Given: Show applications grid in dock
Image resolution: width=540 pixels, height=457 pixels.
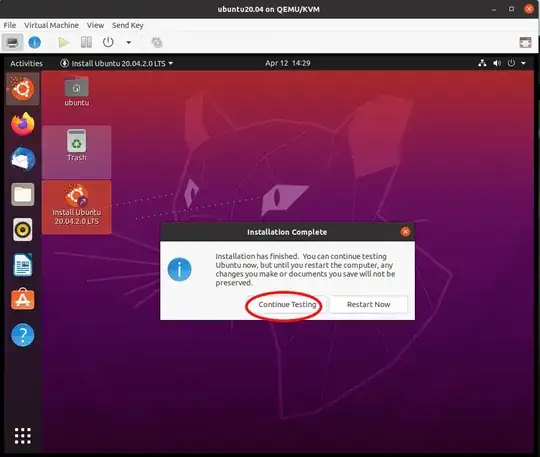Looking at the screenshot, I should tap(23, 436).
